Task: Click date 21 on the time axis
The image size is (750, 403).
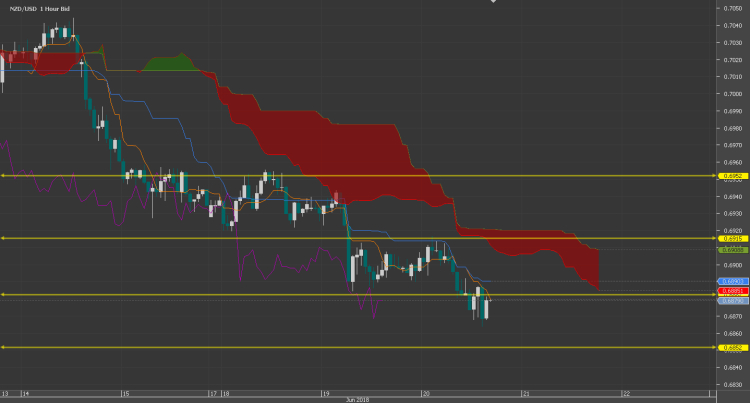Action: [526, 394]
